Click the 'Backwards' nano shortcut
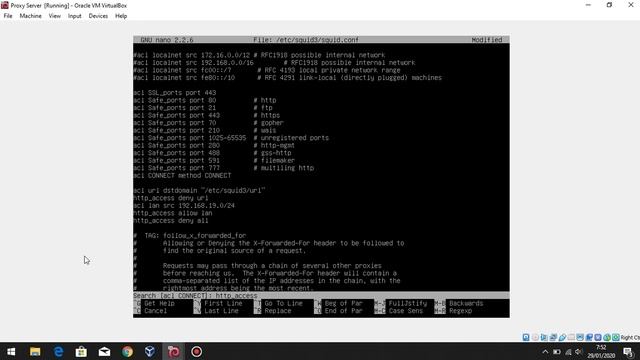The height and width of the screenshot is (360, 640). 466,303
